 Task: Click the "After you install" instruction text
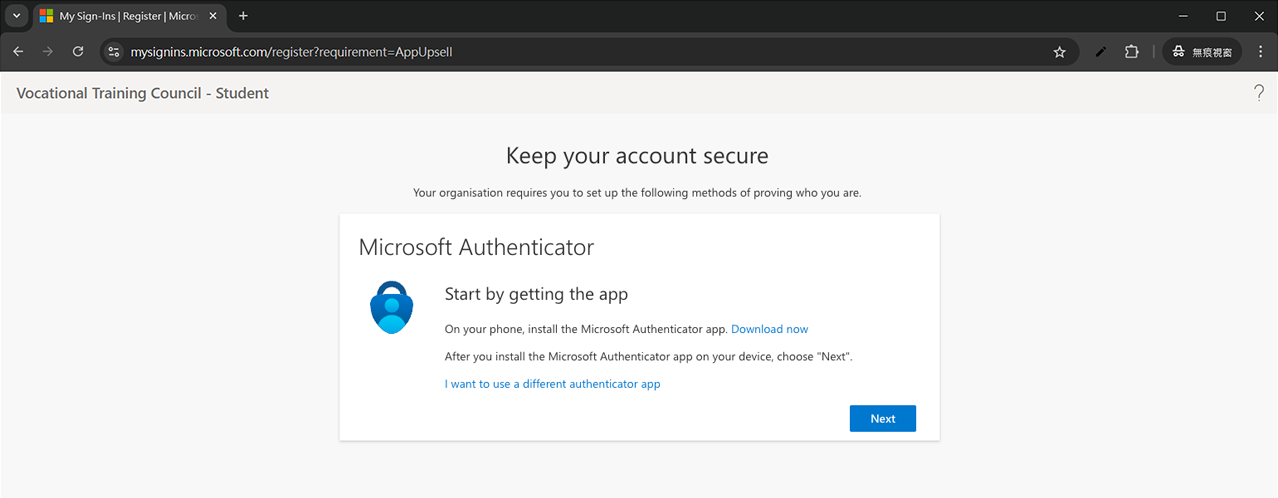tap(649, 356)
